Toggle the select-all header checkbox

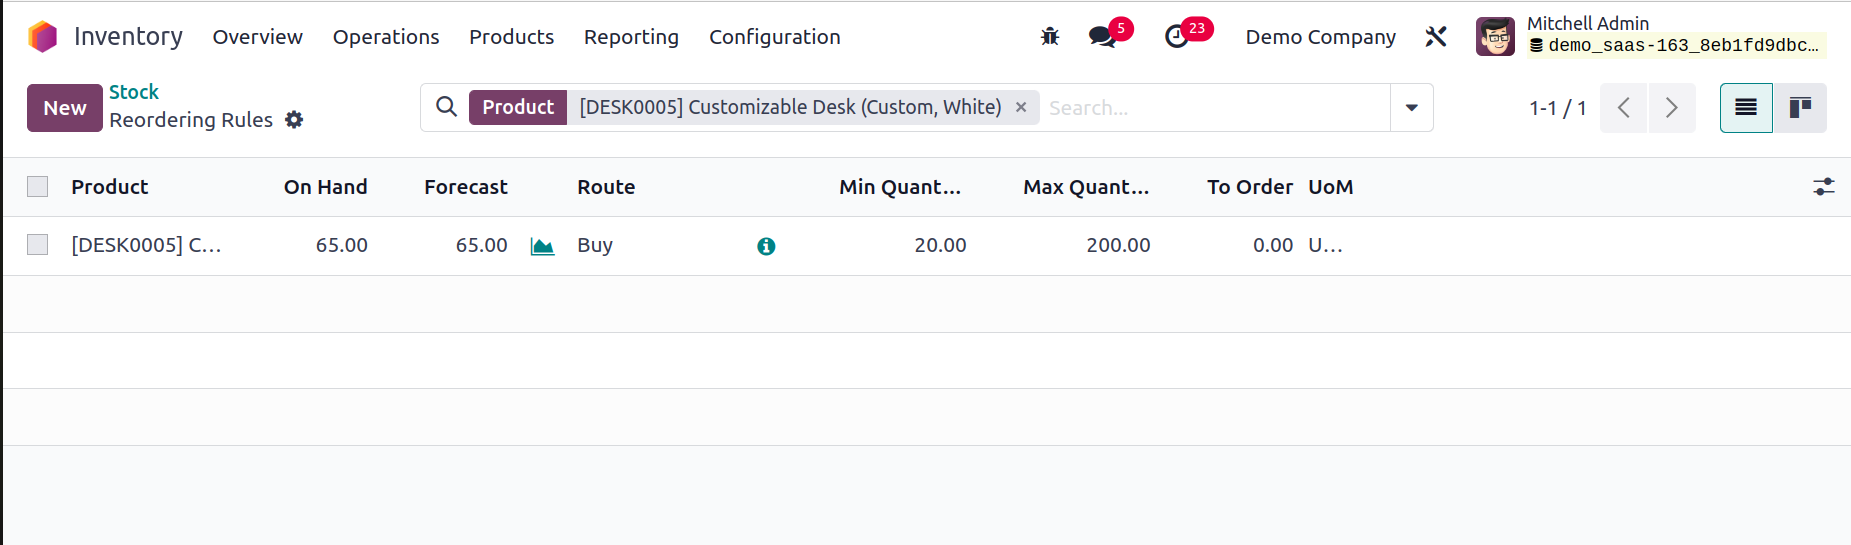point(38,187)
